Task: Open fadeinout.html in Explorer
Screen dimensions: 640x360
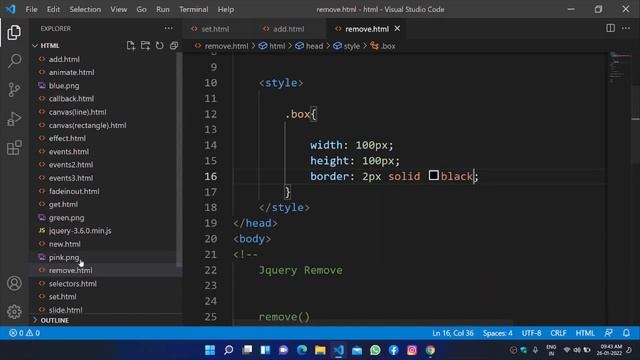Action: [74, 191]
